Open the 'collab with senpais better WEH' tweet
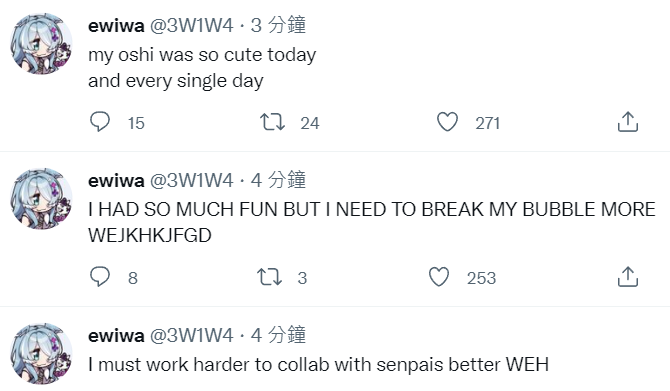670x391 pixels. point(318,365)
